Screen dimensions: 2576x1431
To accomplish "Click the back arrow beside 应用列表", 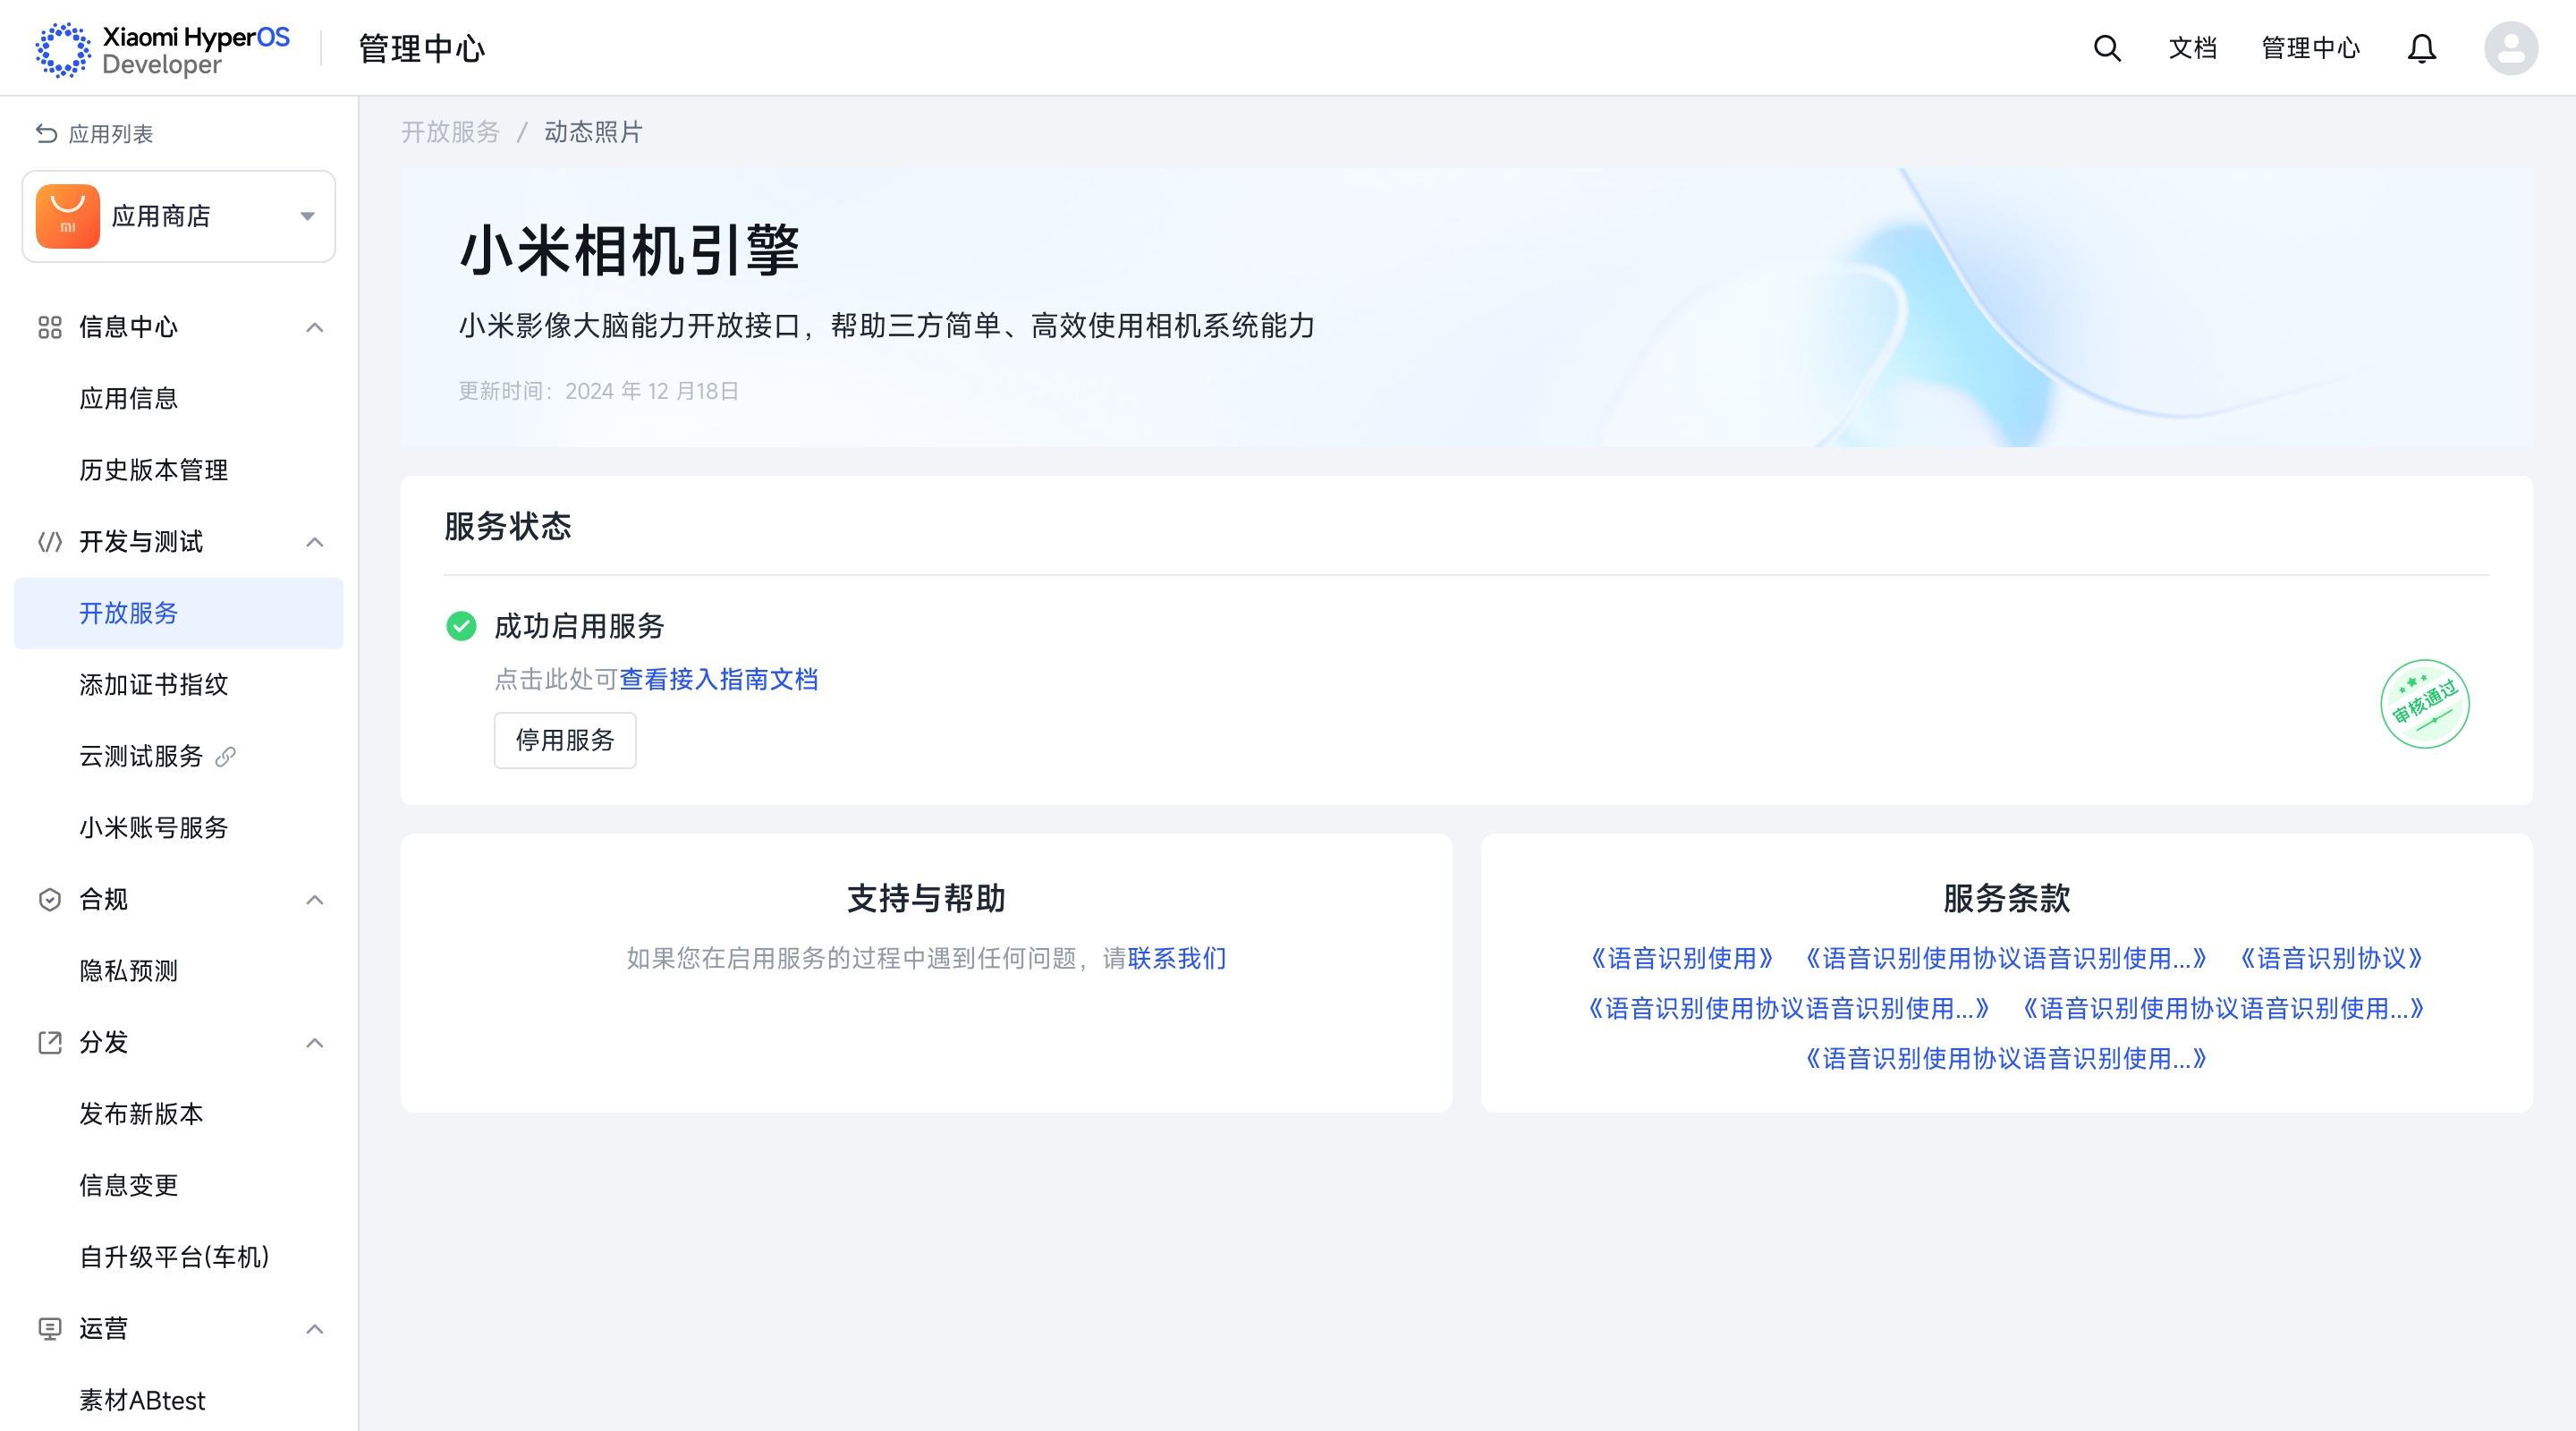I will point(46,133).
